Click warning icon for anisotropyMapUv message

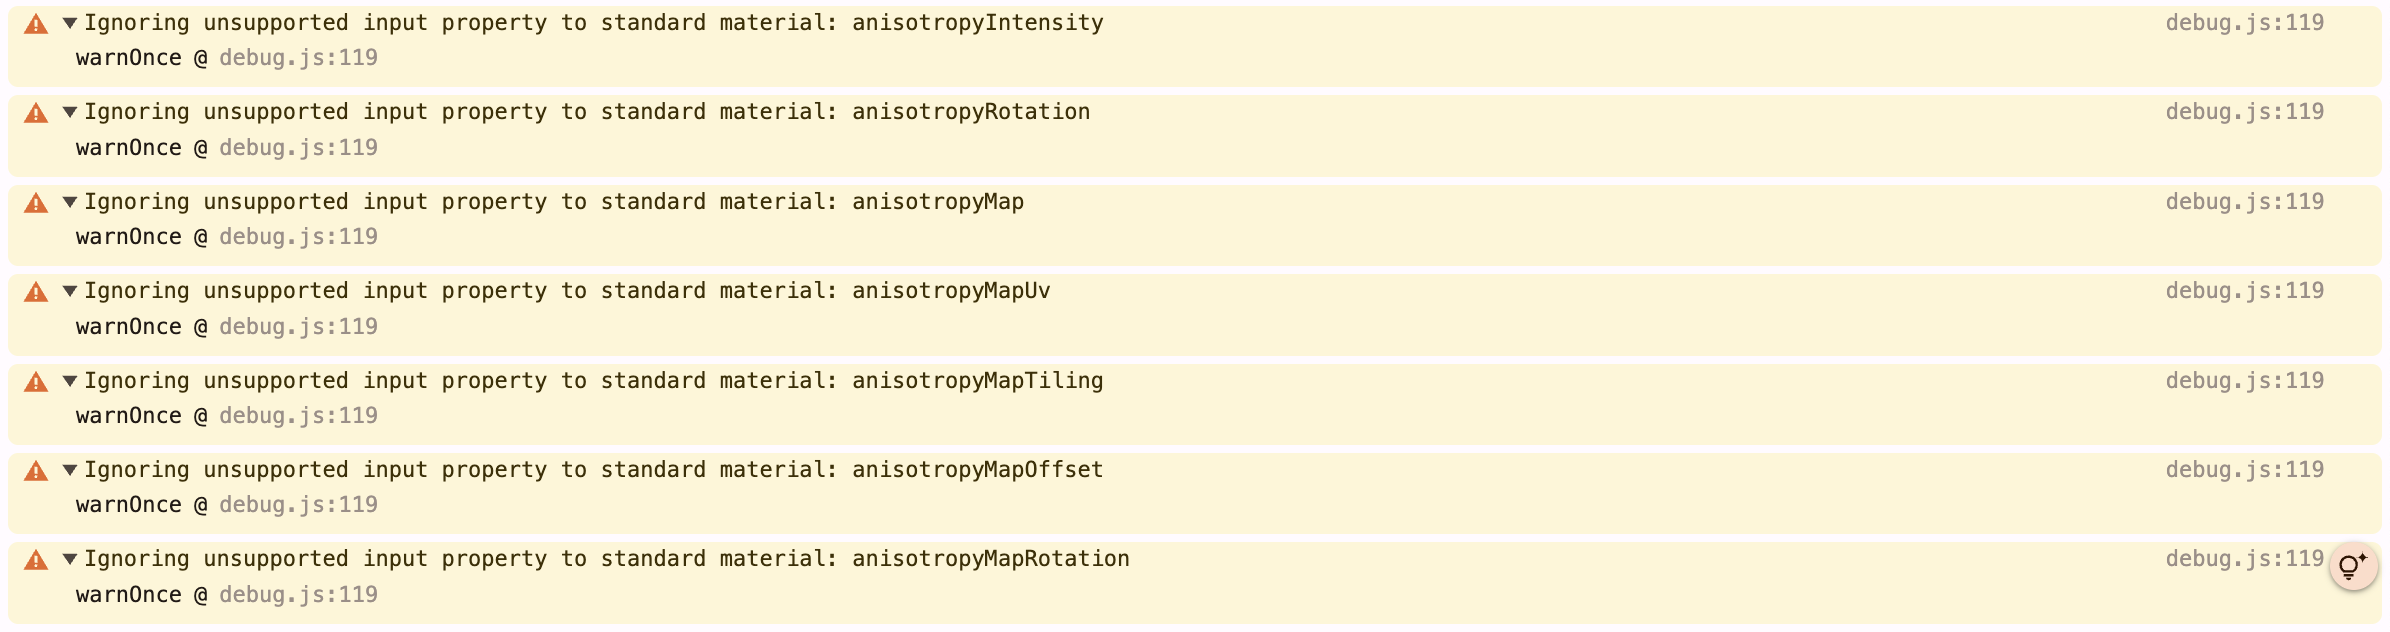pyautogui.click(x=36, y=292)
